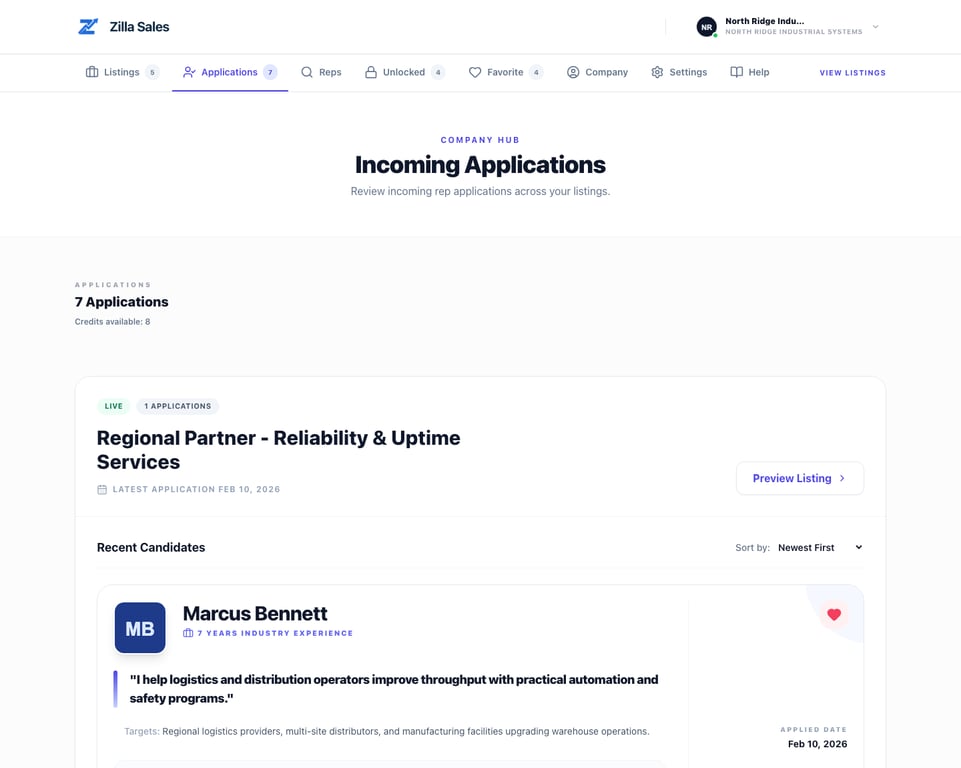The height and width of the screenshot is (768, 961).
Task: Open the Listings tab
Action: 122,72
